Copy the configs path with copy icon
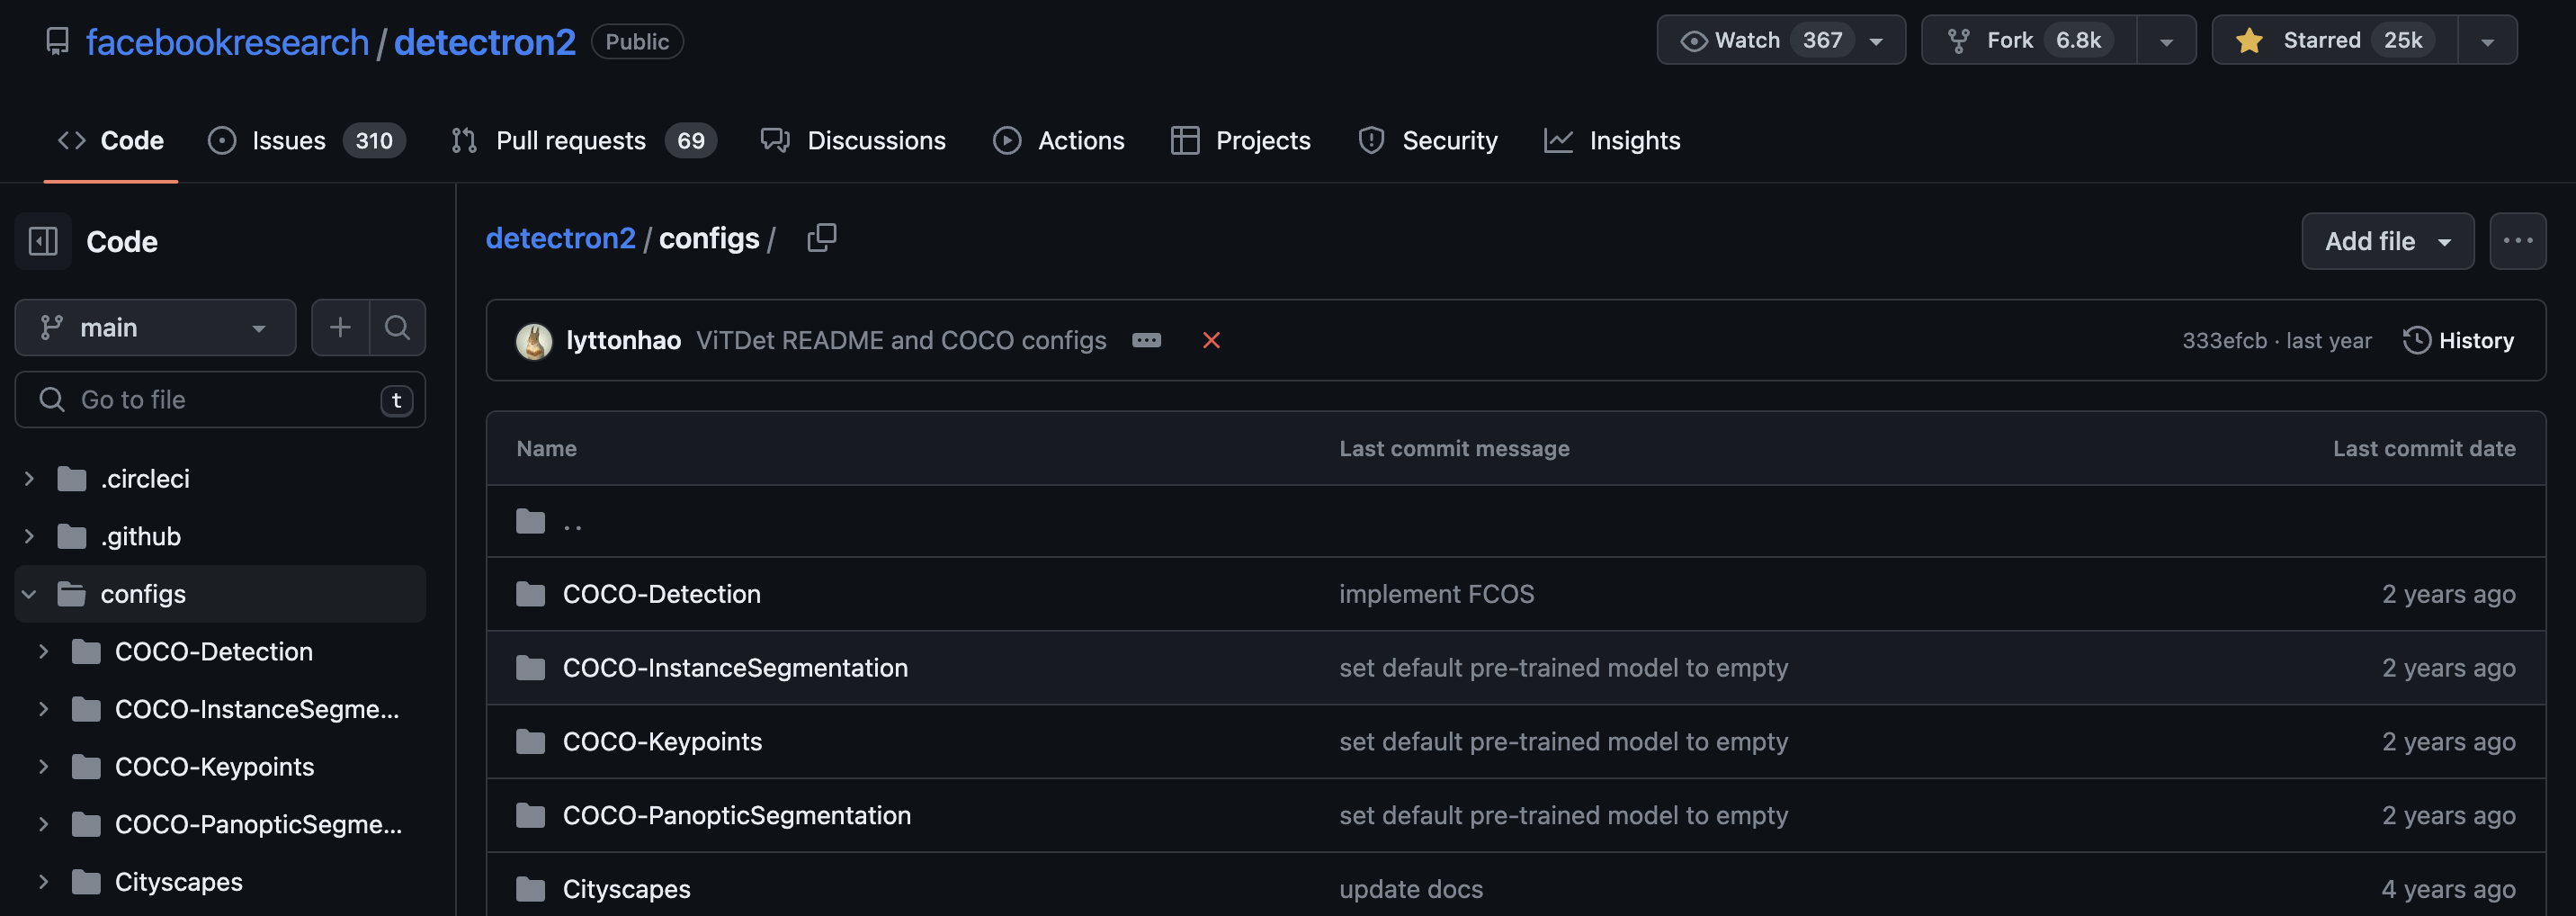Screen dimensions: 2576x916 821,238
